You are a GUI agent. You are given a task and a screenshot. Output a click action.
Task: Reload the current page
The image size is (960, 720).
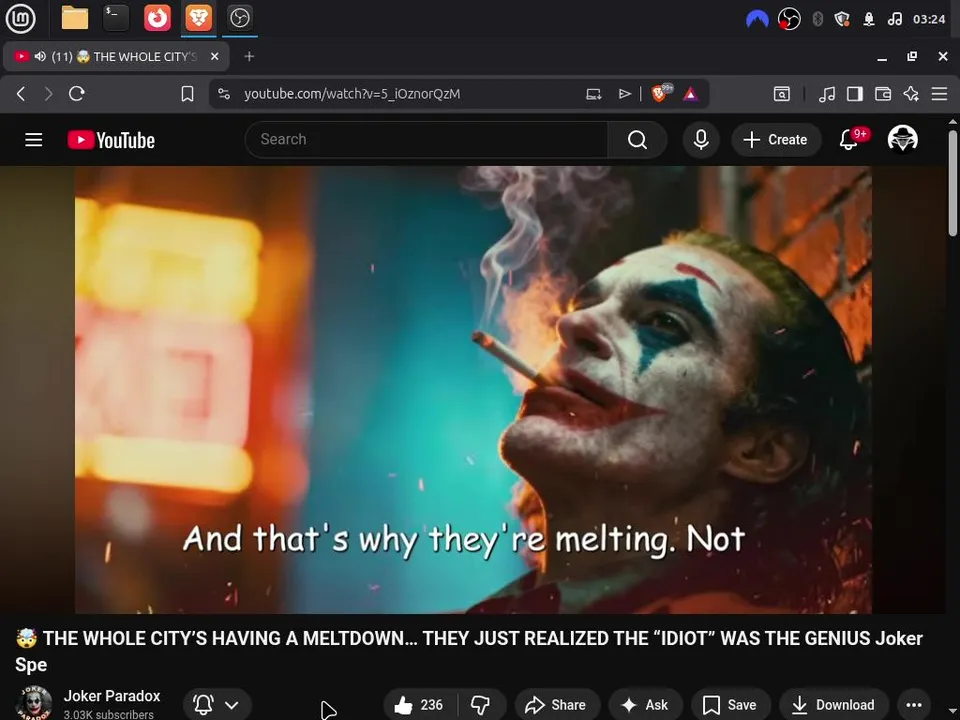pyautogui.click(x=77, y=94)
